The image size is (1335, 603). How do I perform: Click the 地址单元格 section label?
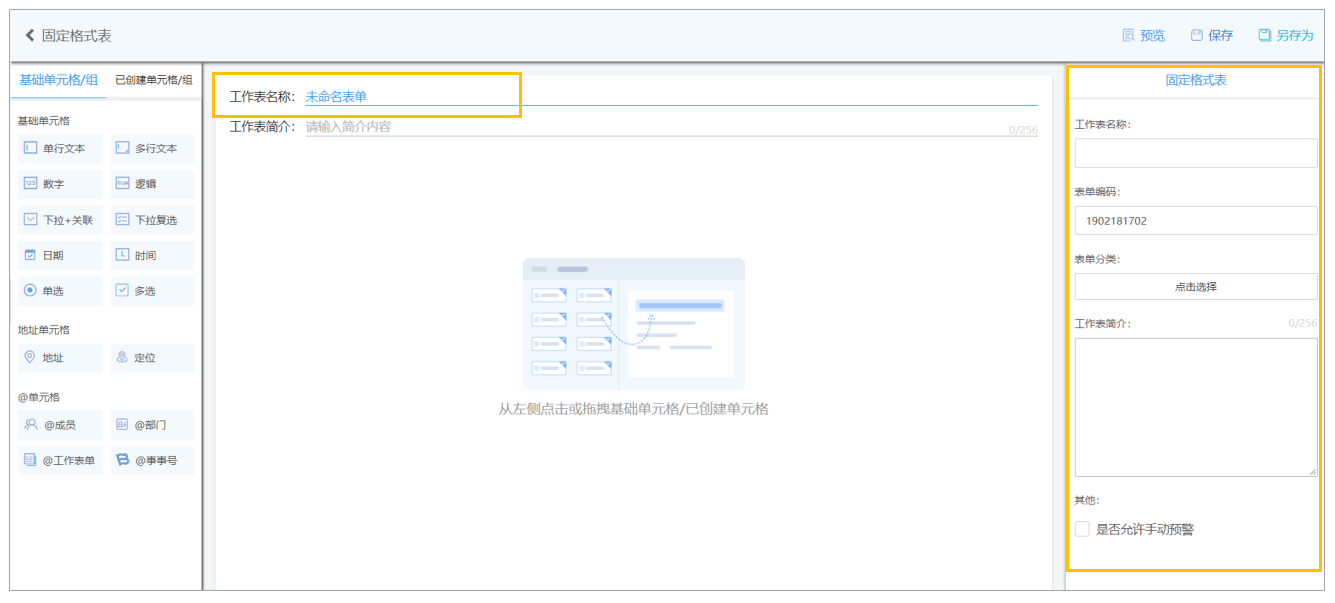(43, 330)
